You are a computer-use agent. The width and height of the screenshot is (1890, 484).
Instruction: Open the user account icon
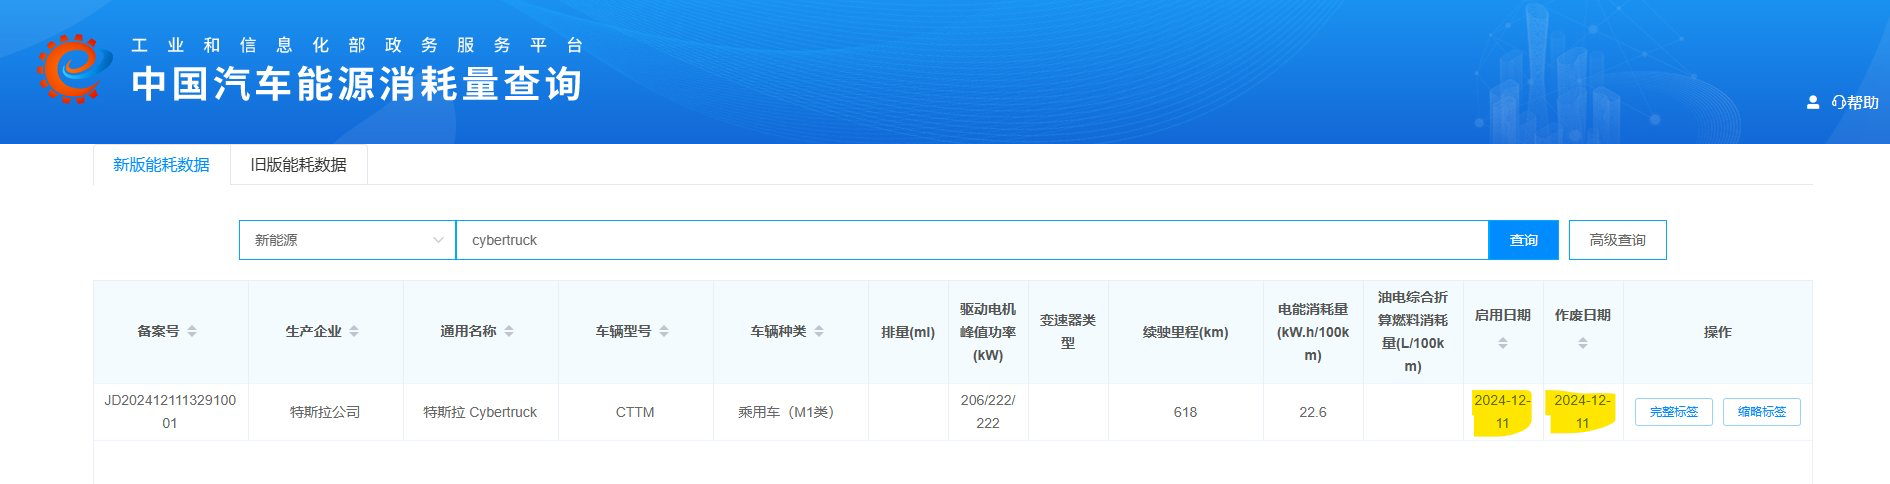(1812, 102)
